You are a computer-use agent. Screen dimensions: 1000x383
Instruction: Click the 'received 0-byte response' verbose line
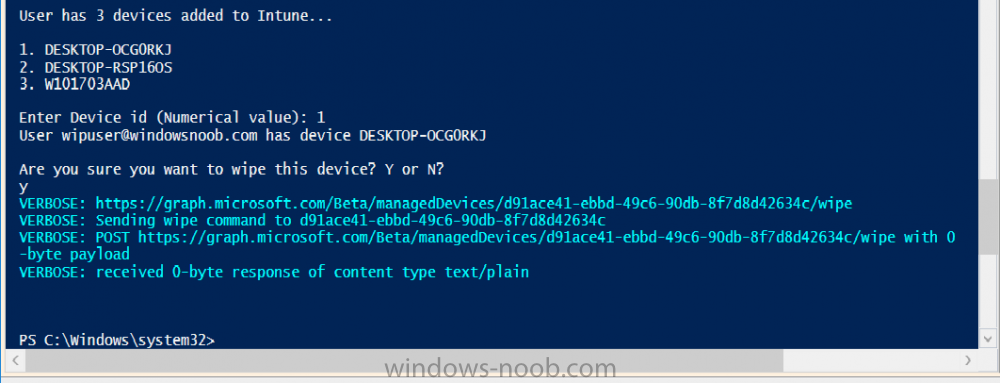[274, 272]
